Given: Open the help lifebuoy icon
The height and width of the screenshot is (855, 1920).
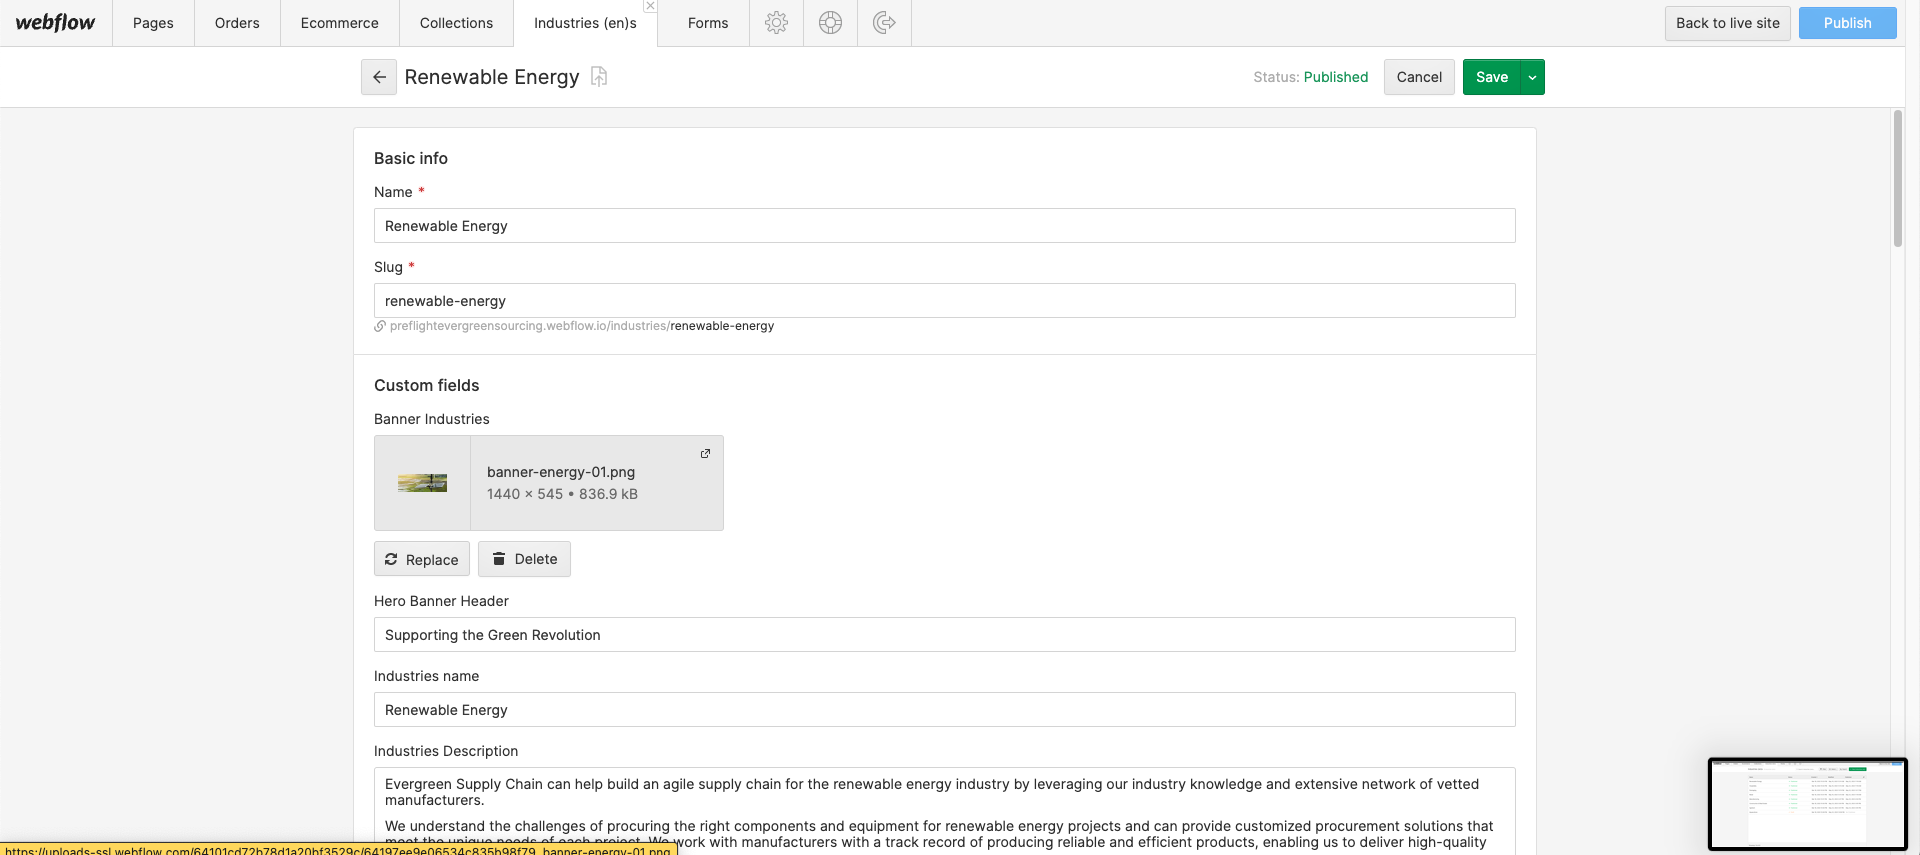Looking at the screenshot, I should [x=830, y=23].
